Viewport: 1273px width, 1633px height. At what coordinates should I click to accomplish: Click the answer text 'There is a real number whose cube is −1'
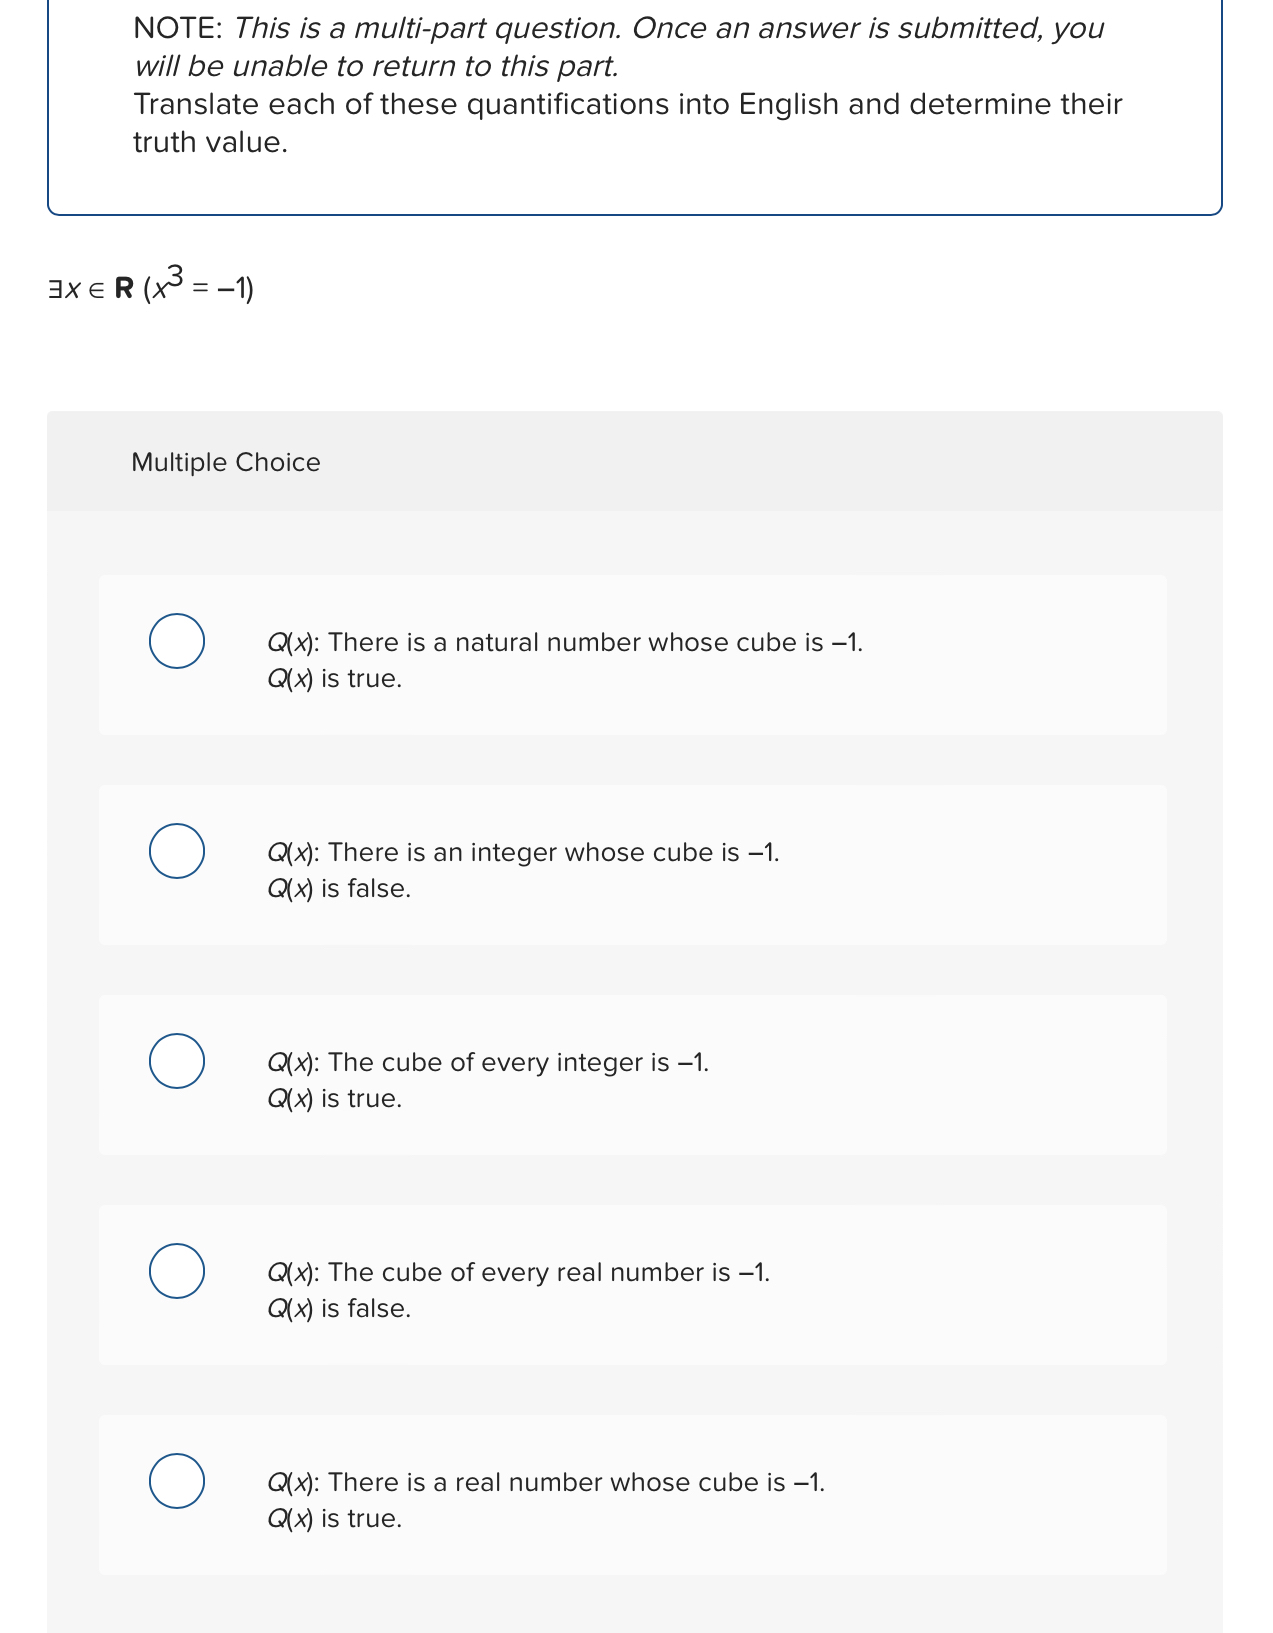(x=546, y=1483)
